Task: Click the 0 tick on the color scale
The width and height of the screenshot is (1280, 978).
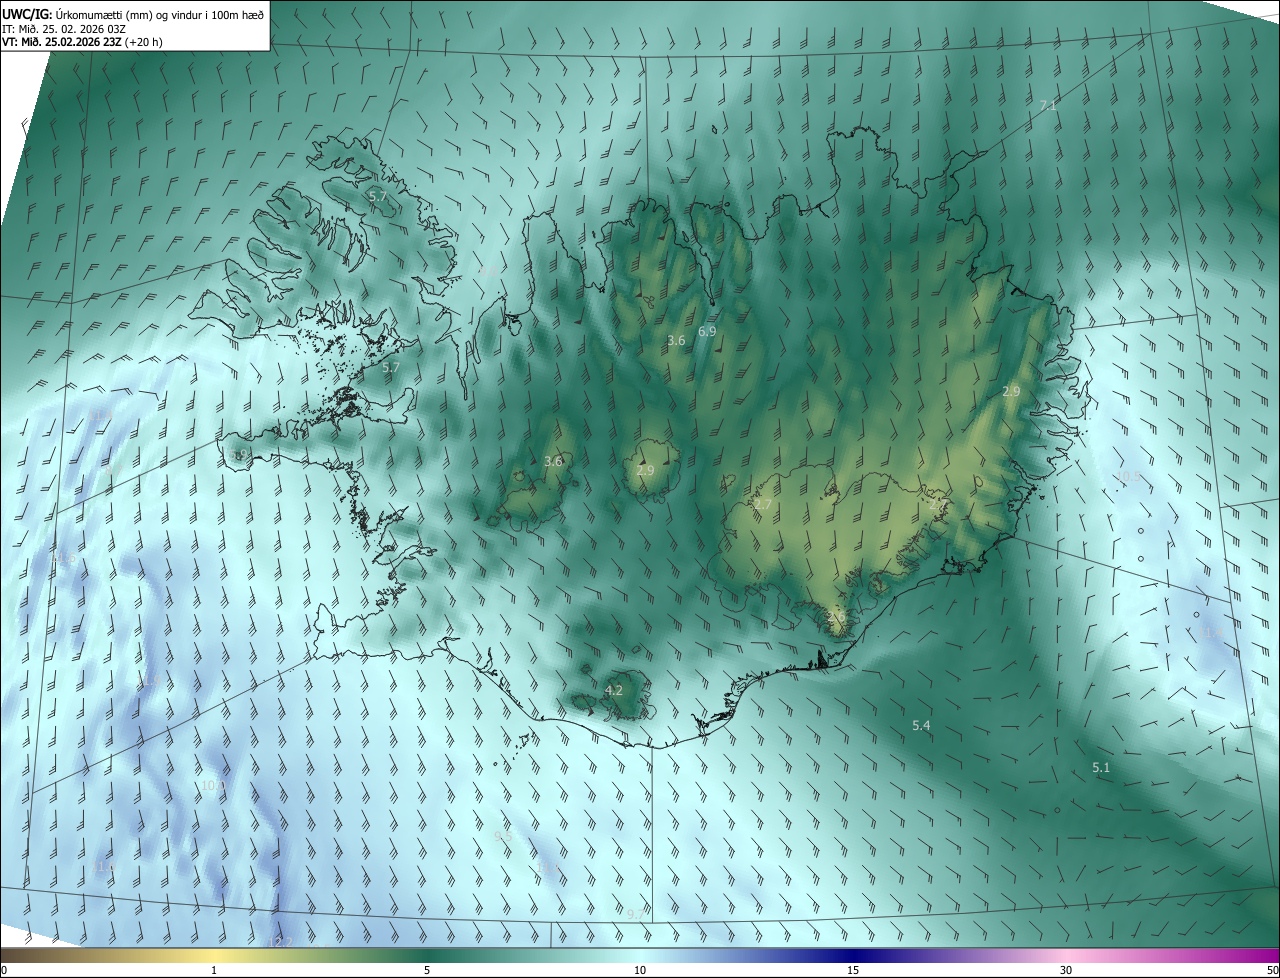Action: [x=4, y=970]
